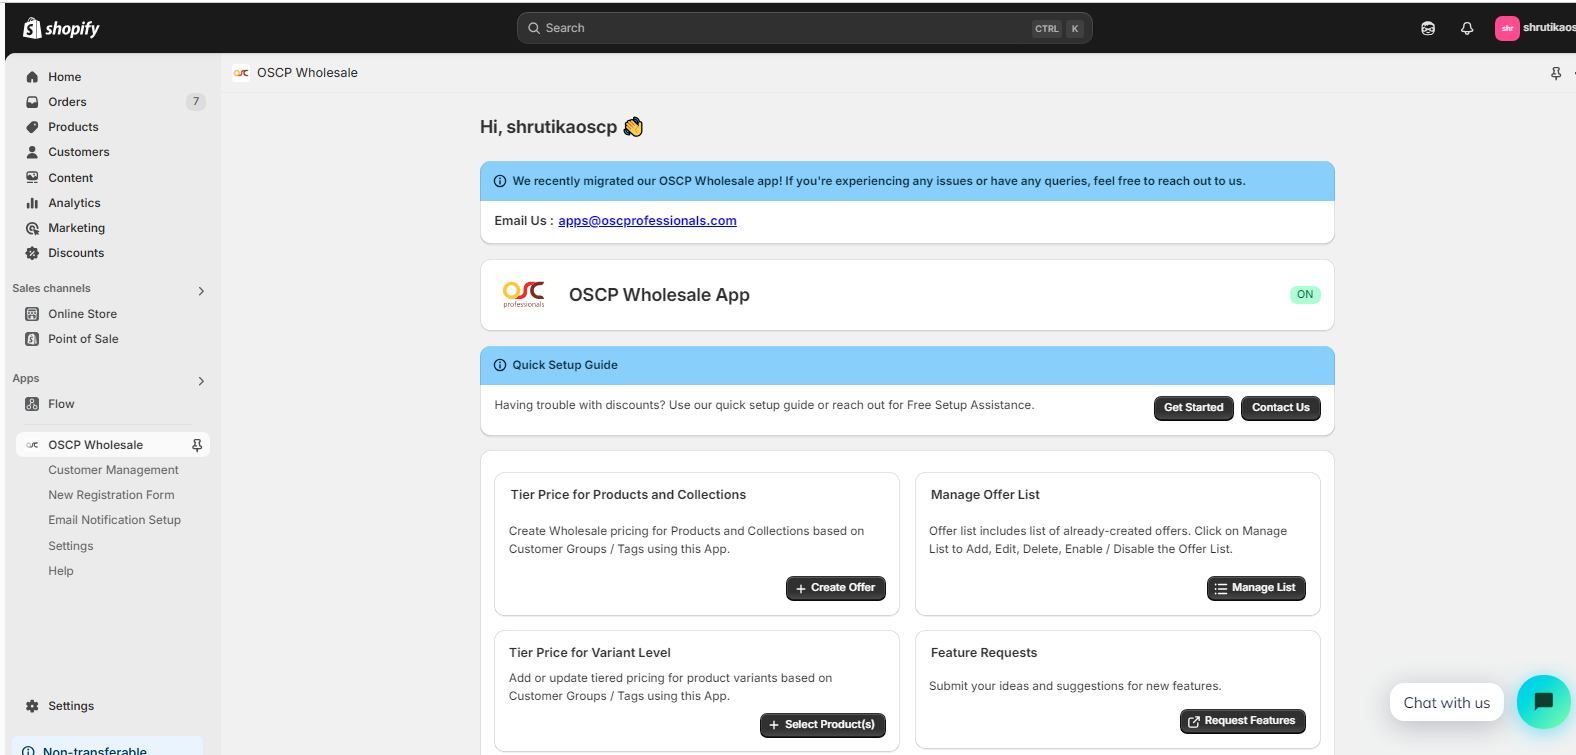Open New Registration Form page
Screen dimensions: 1576x755
click(111, 495)
